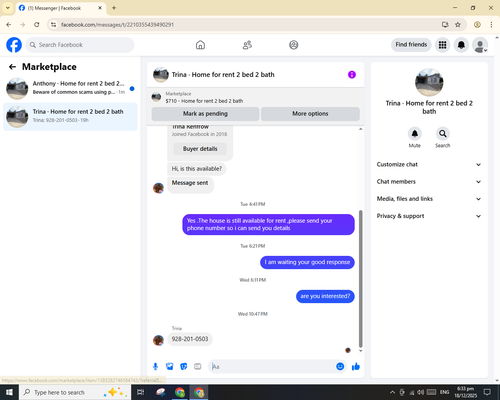Screen dimensions: 500x400
Task: Focus the Search Facebook field
Action: [x=80, y=45]
